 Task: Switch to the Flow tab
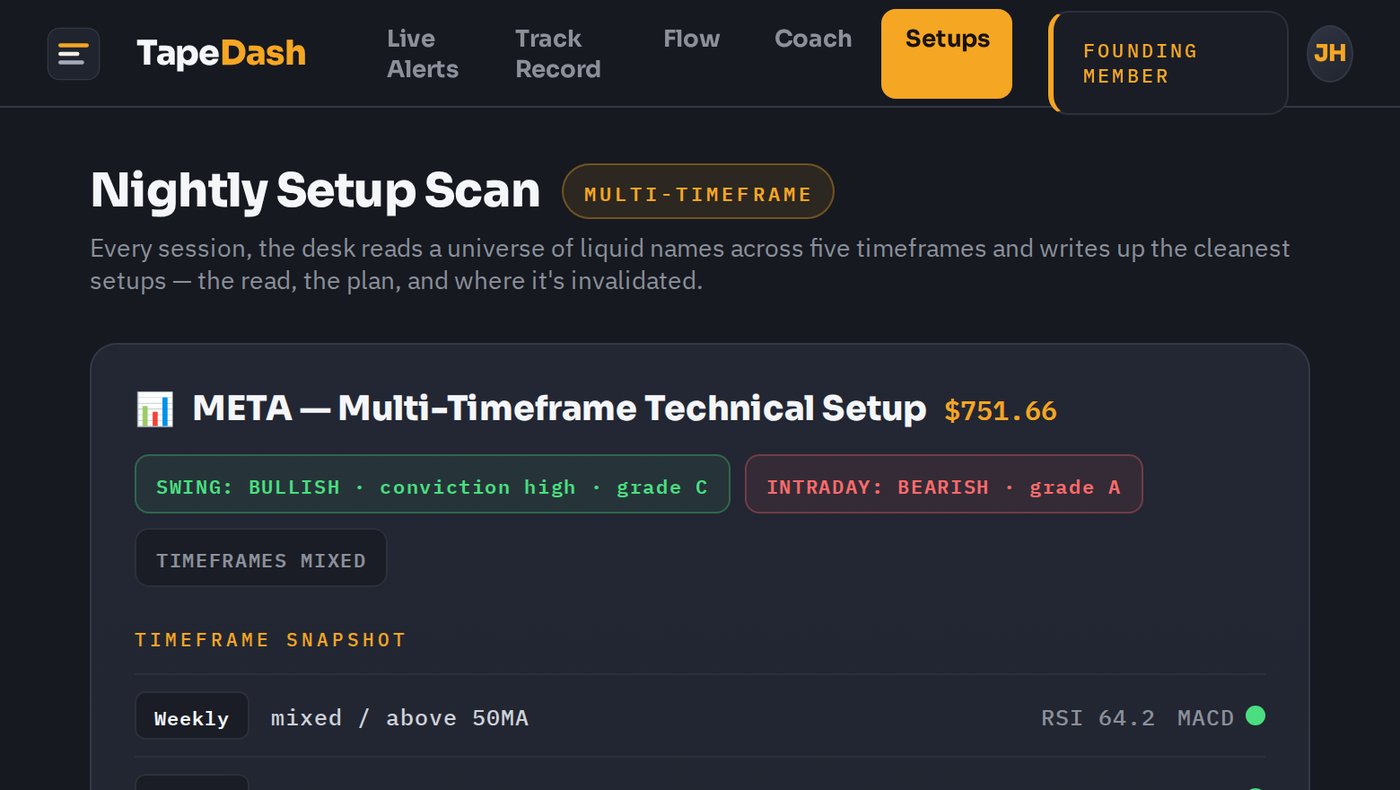692,39
